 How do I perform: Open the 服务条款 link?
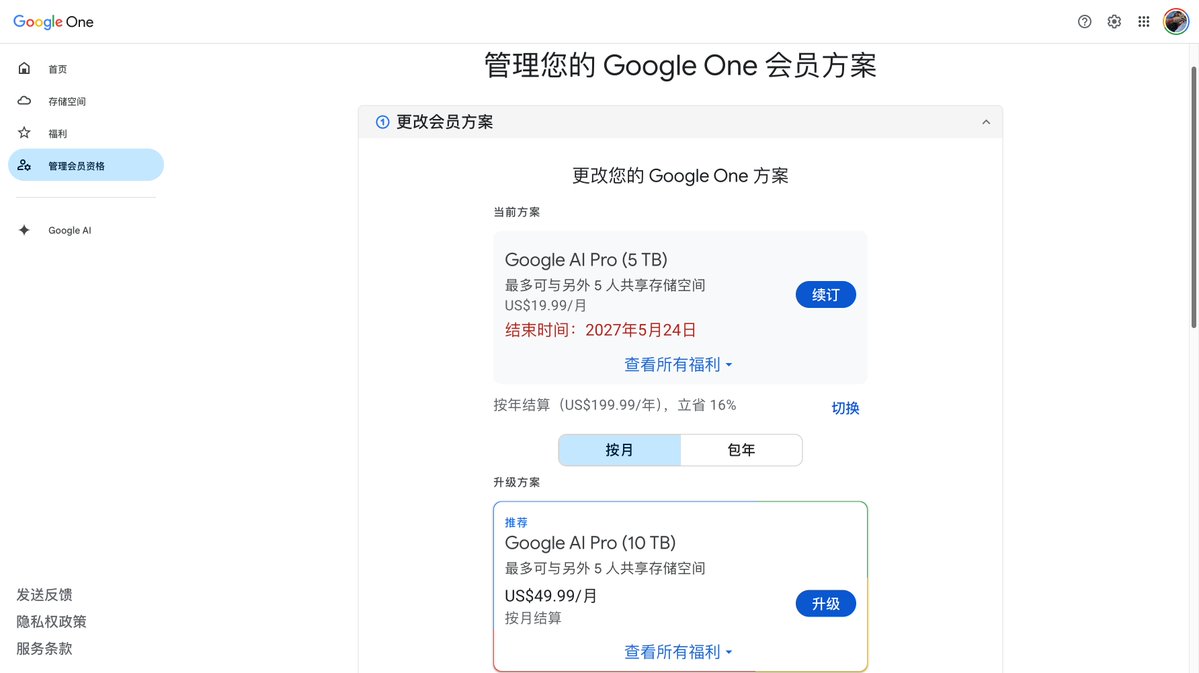[44, 649]
